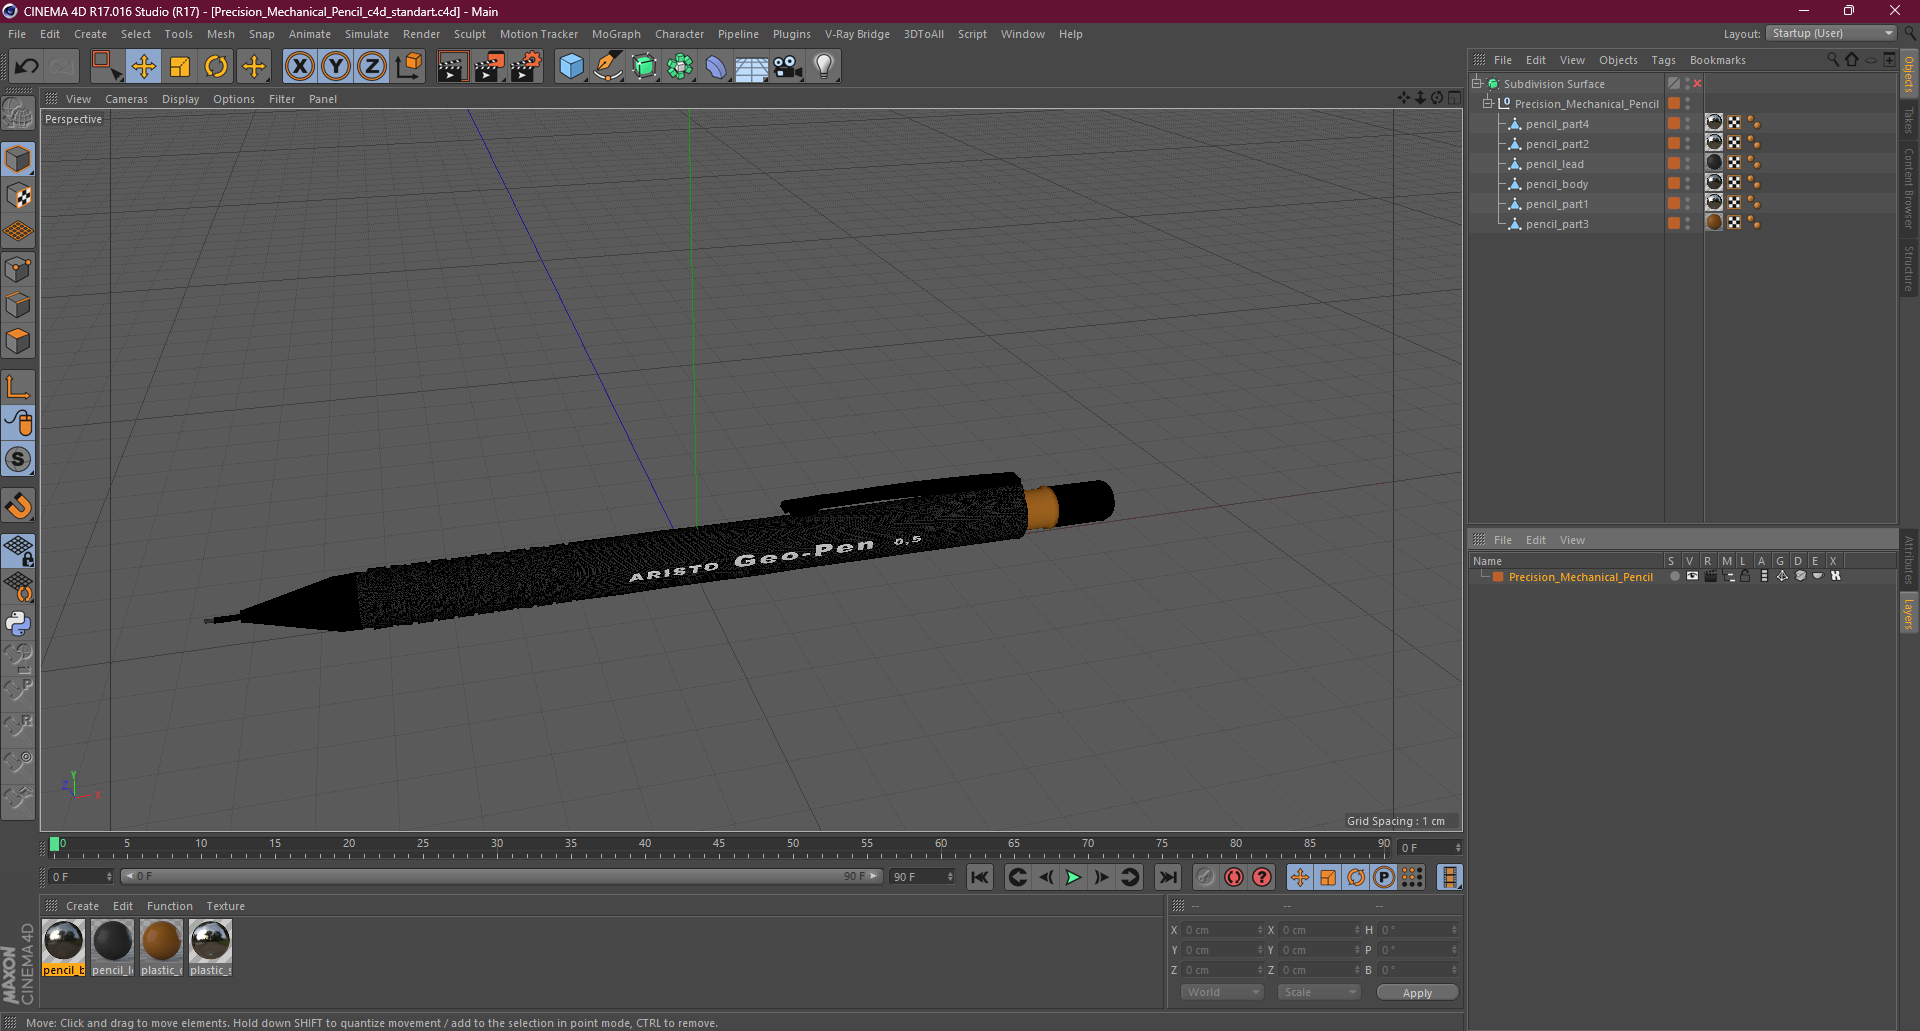The height and width of the screenshot is (1031, 1920).
Task: Select the Scale tool
Action: [x=180, y=67]
